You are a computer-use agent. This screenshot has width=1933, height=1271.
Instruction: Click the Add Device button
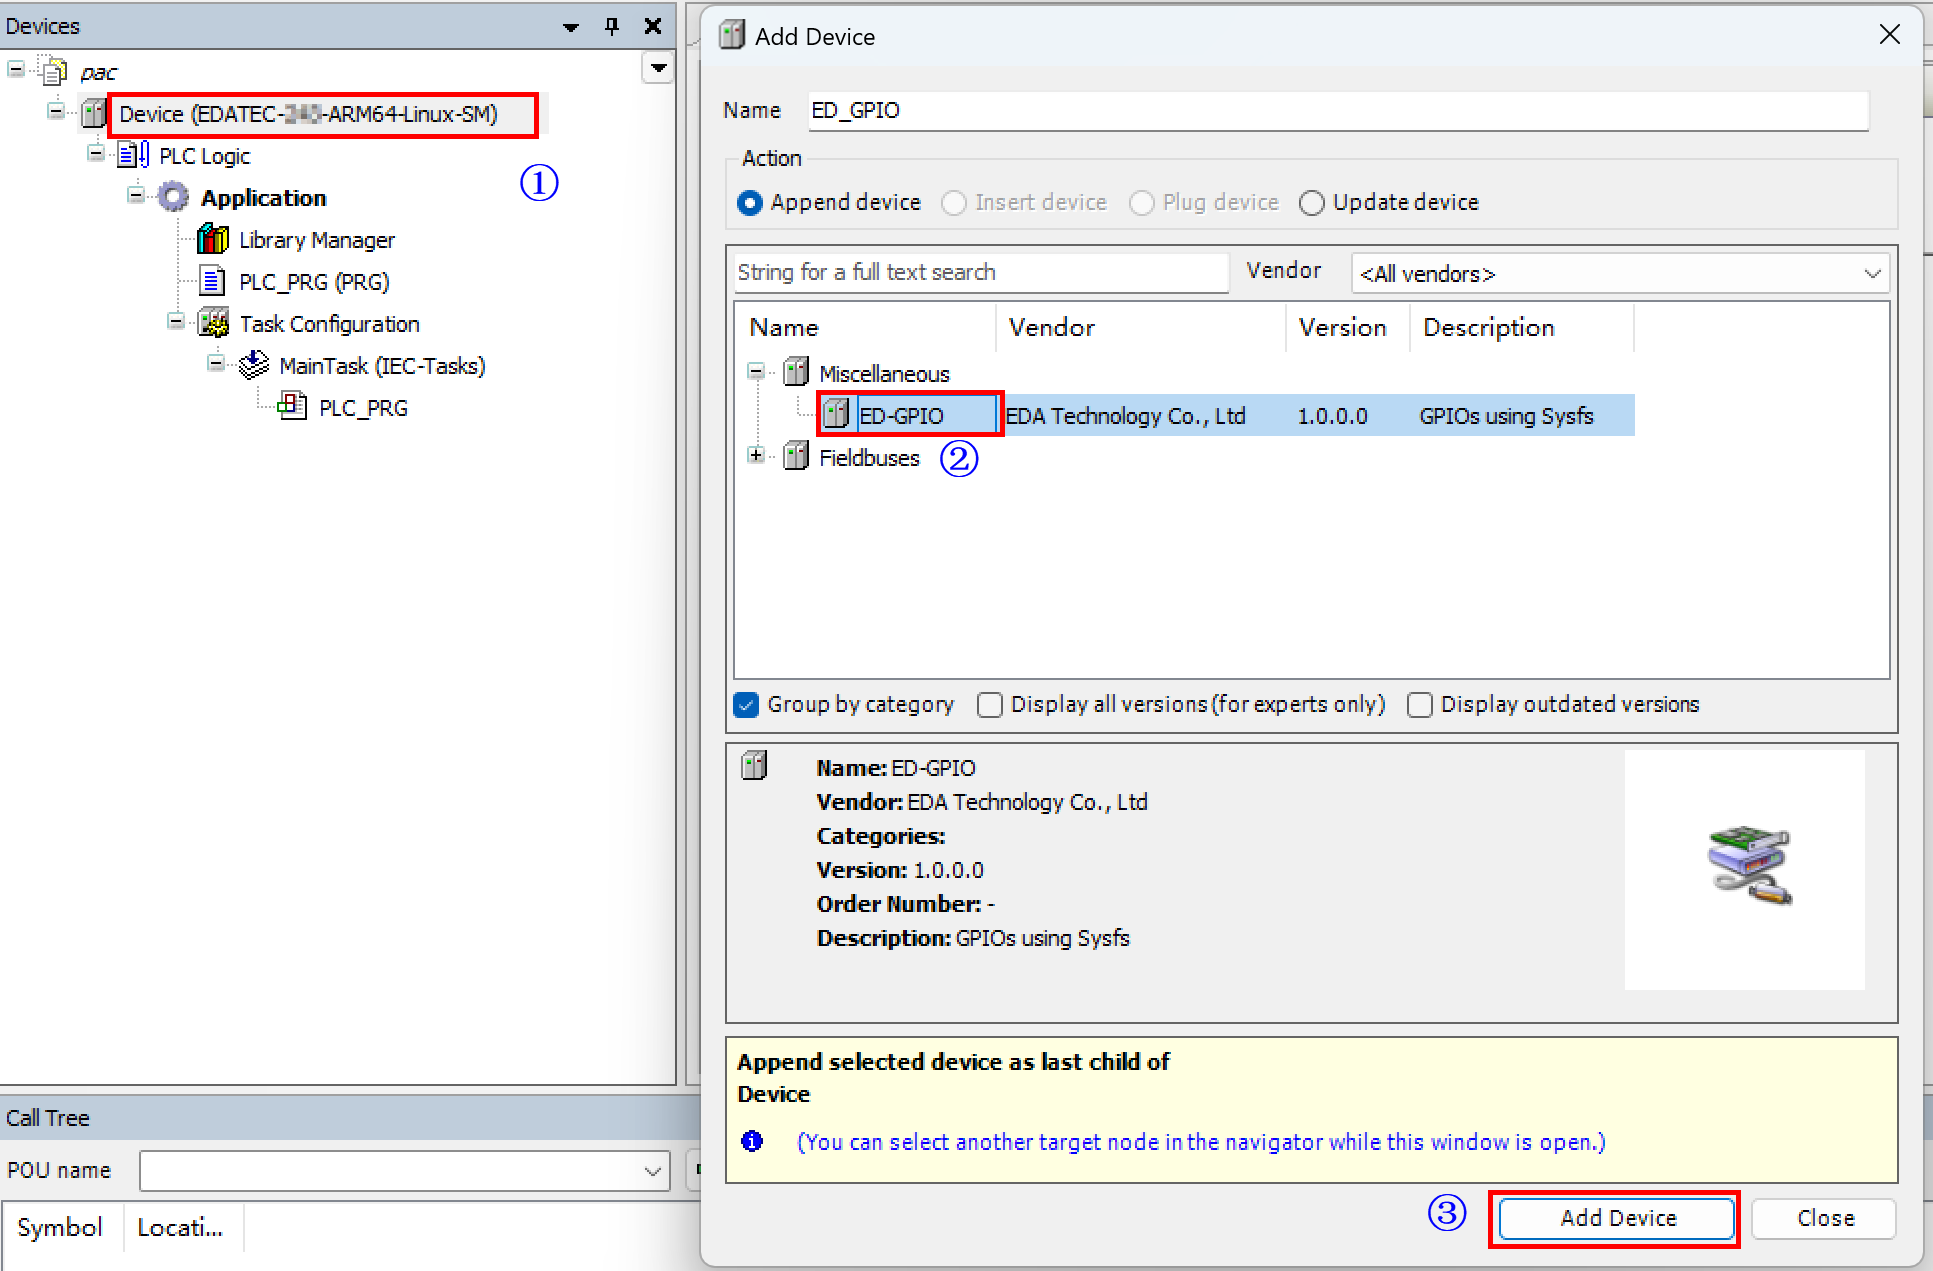click(x=1616, y=1218)
